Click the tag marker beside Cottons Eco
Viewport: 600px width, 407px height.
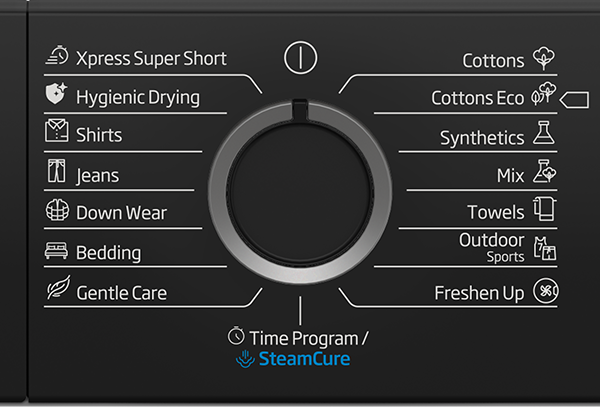click(574, 98)
